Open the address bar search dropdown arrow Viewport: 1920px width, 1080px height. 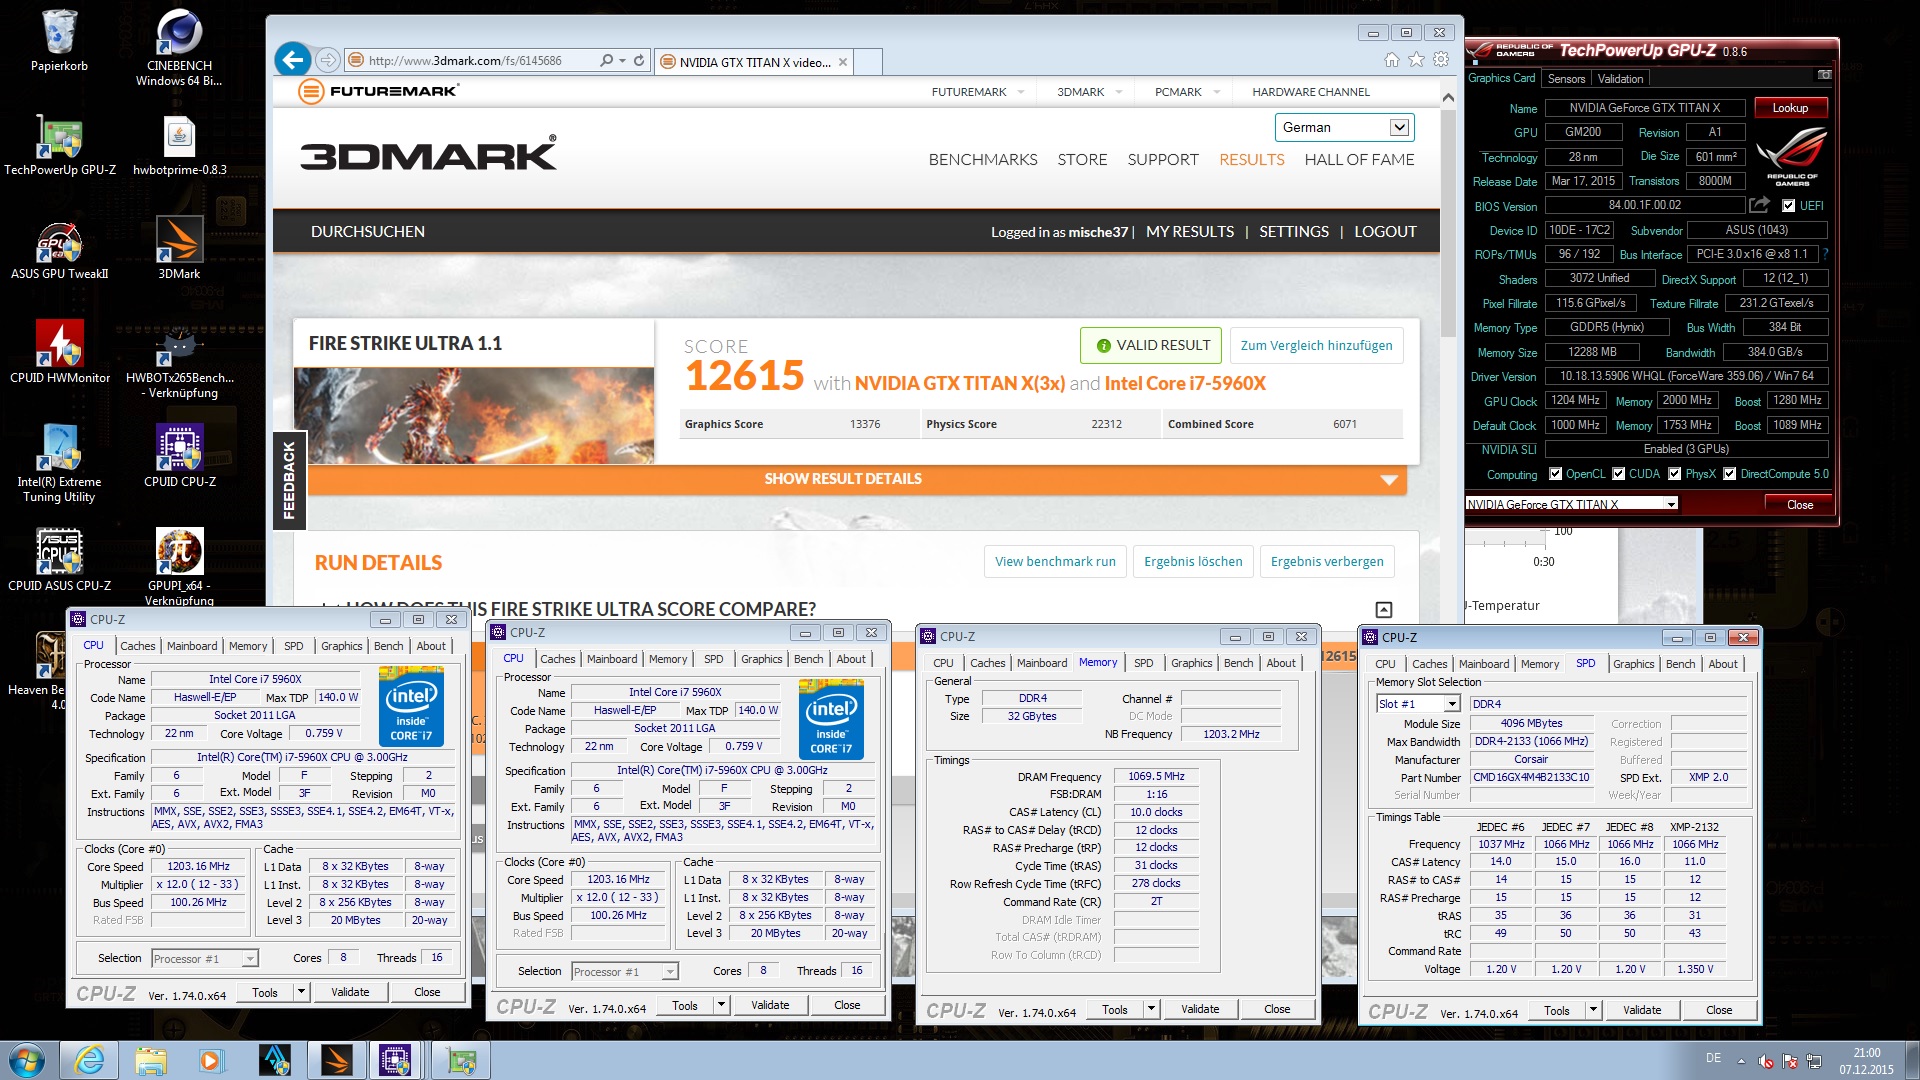pyautogui.click(x=622, y=61)
